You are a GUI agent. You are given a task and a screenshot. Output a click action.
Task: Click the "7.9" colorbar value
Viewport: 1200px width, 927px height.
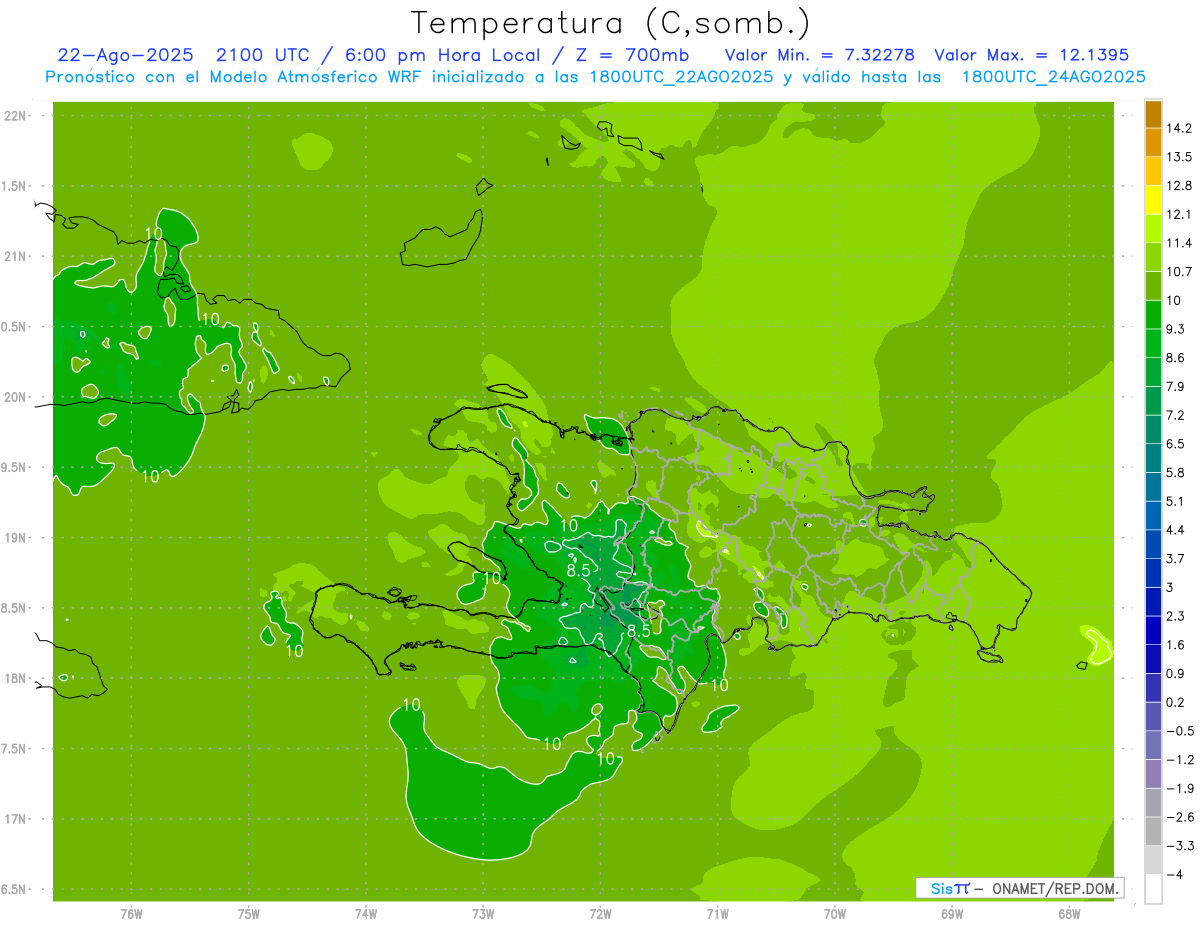point(1176,386)
